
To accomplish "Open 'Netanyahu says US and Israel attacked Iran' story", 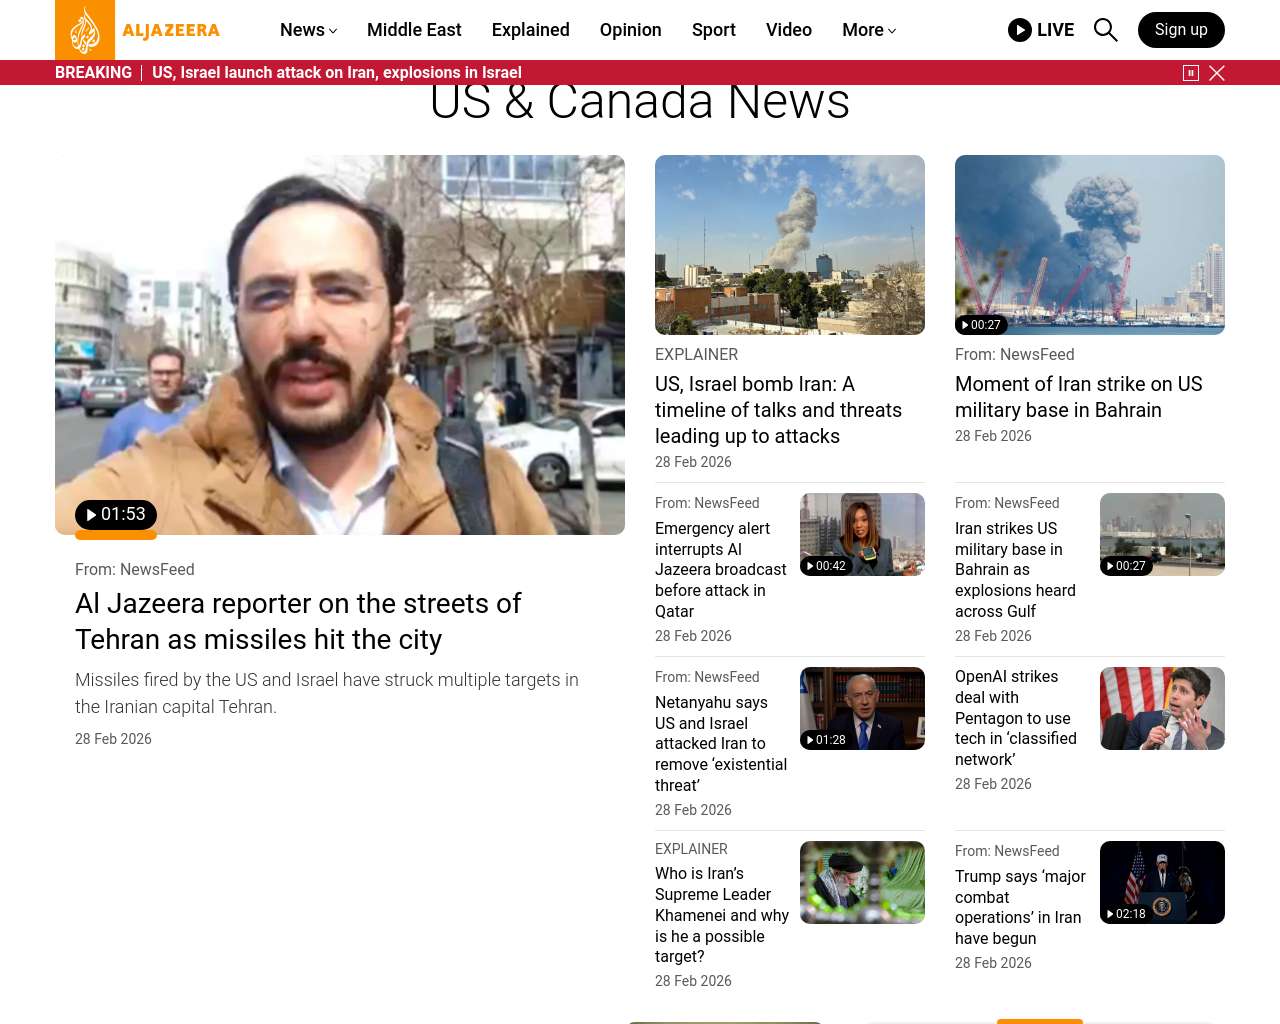I will (721, 744).
